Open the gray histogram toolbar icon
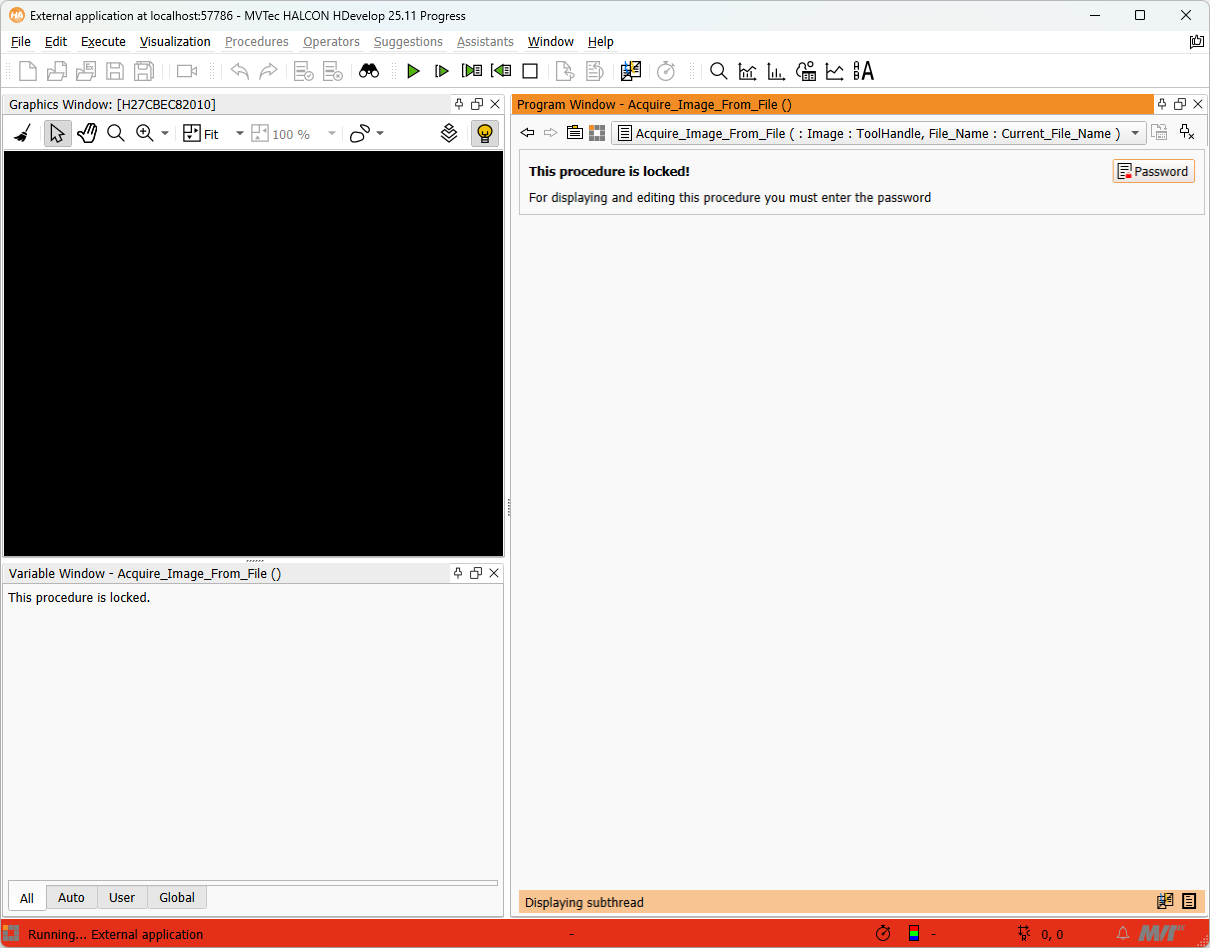This screenshot has height=948, width=1210. (747, 71)
